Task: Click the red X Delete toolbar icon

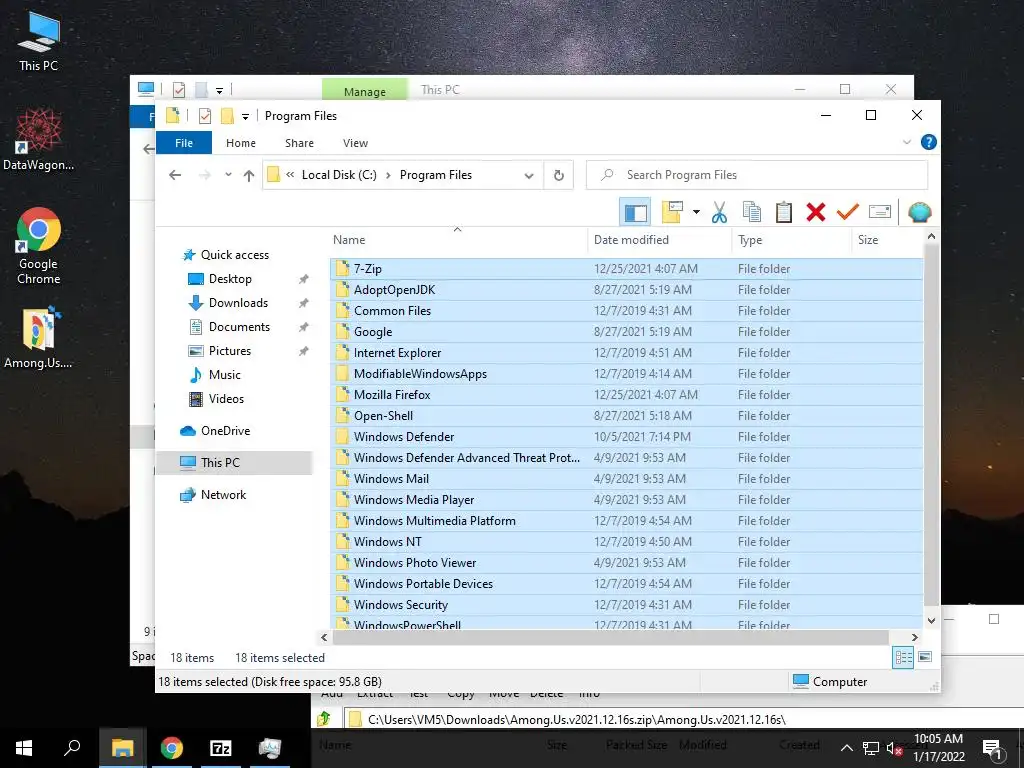Action: point(816,212)
